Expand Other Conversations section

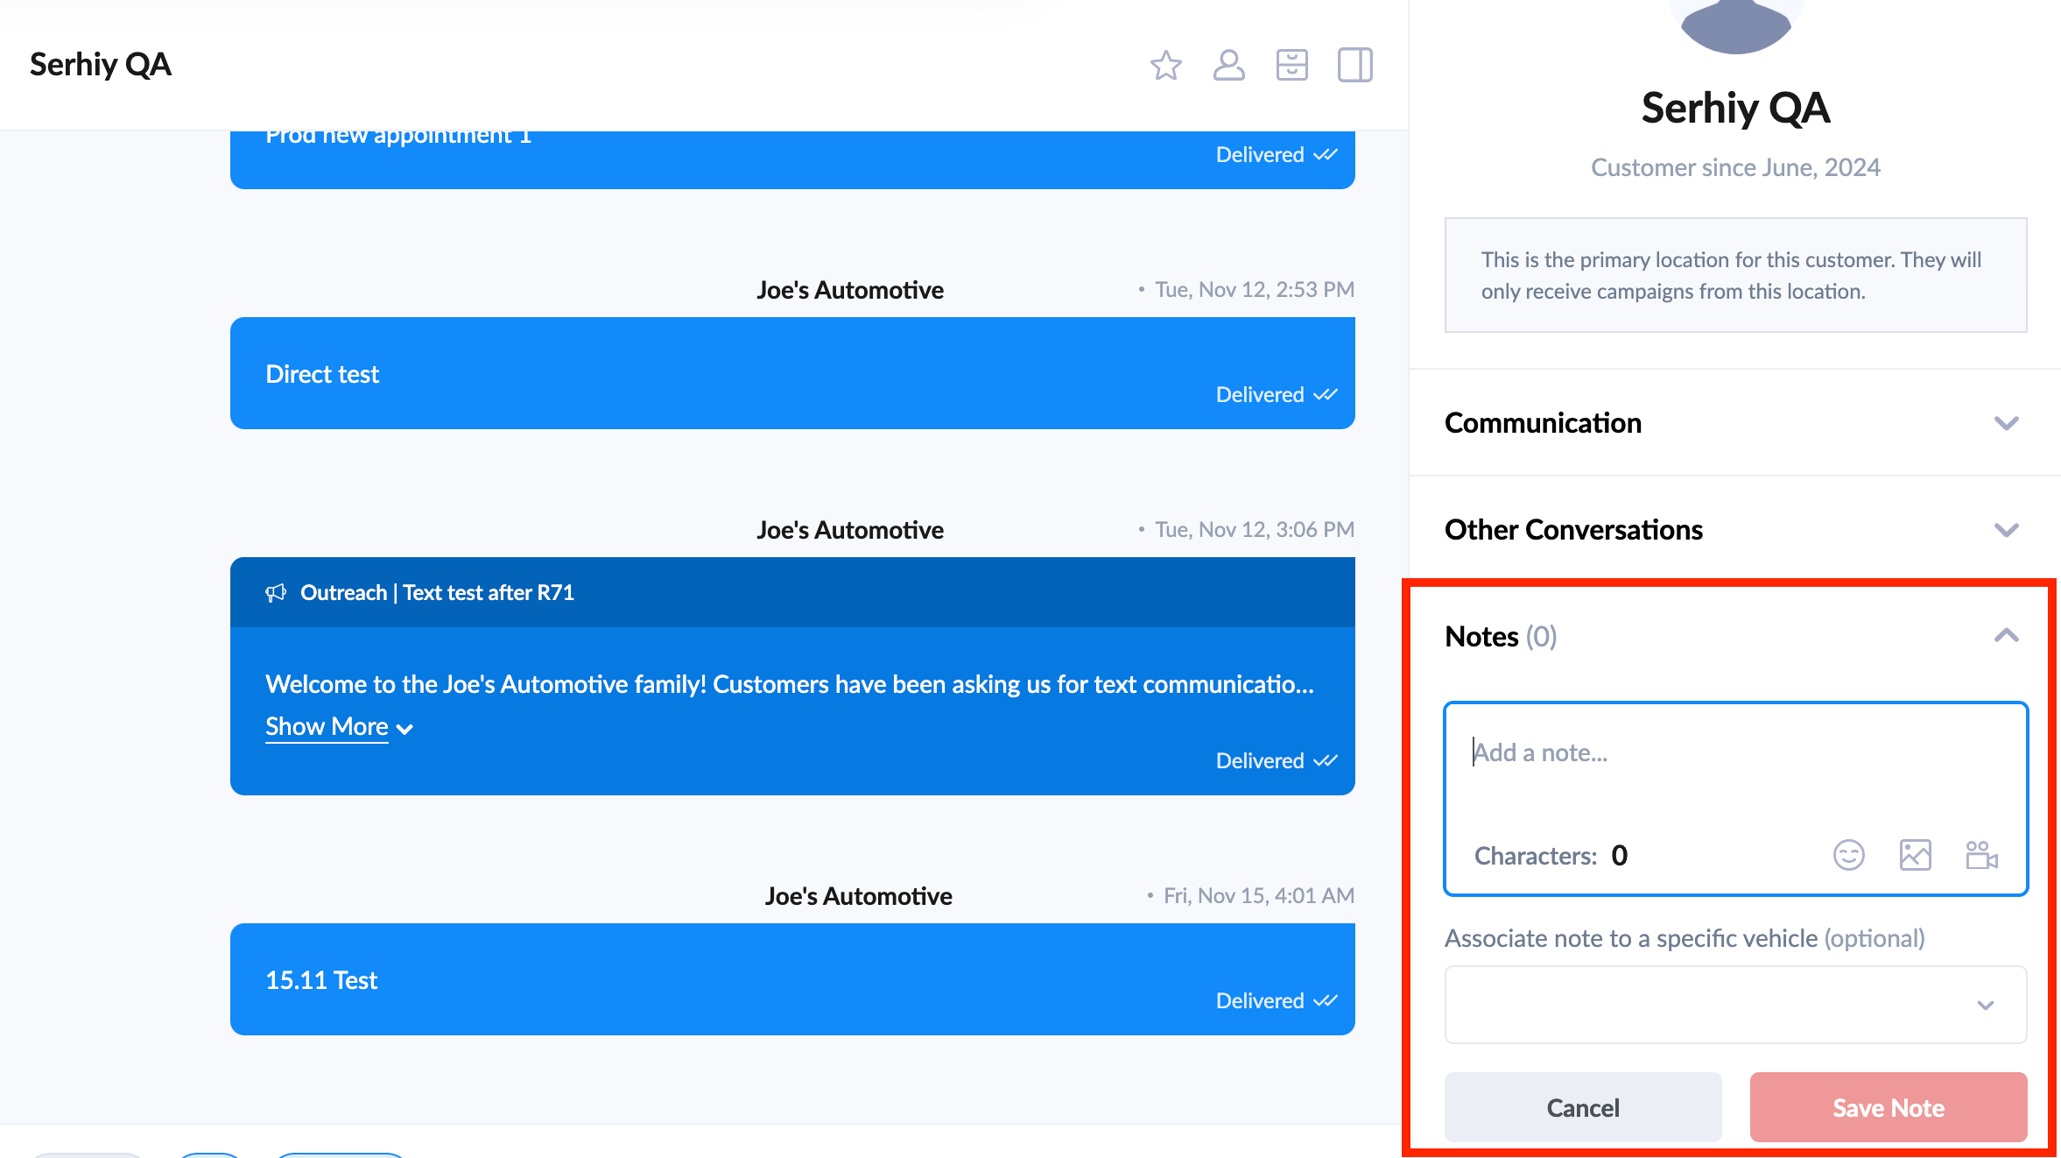point(2005,530)
